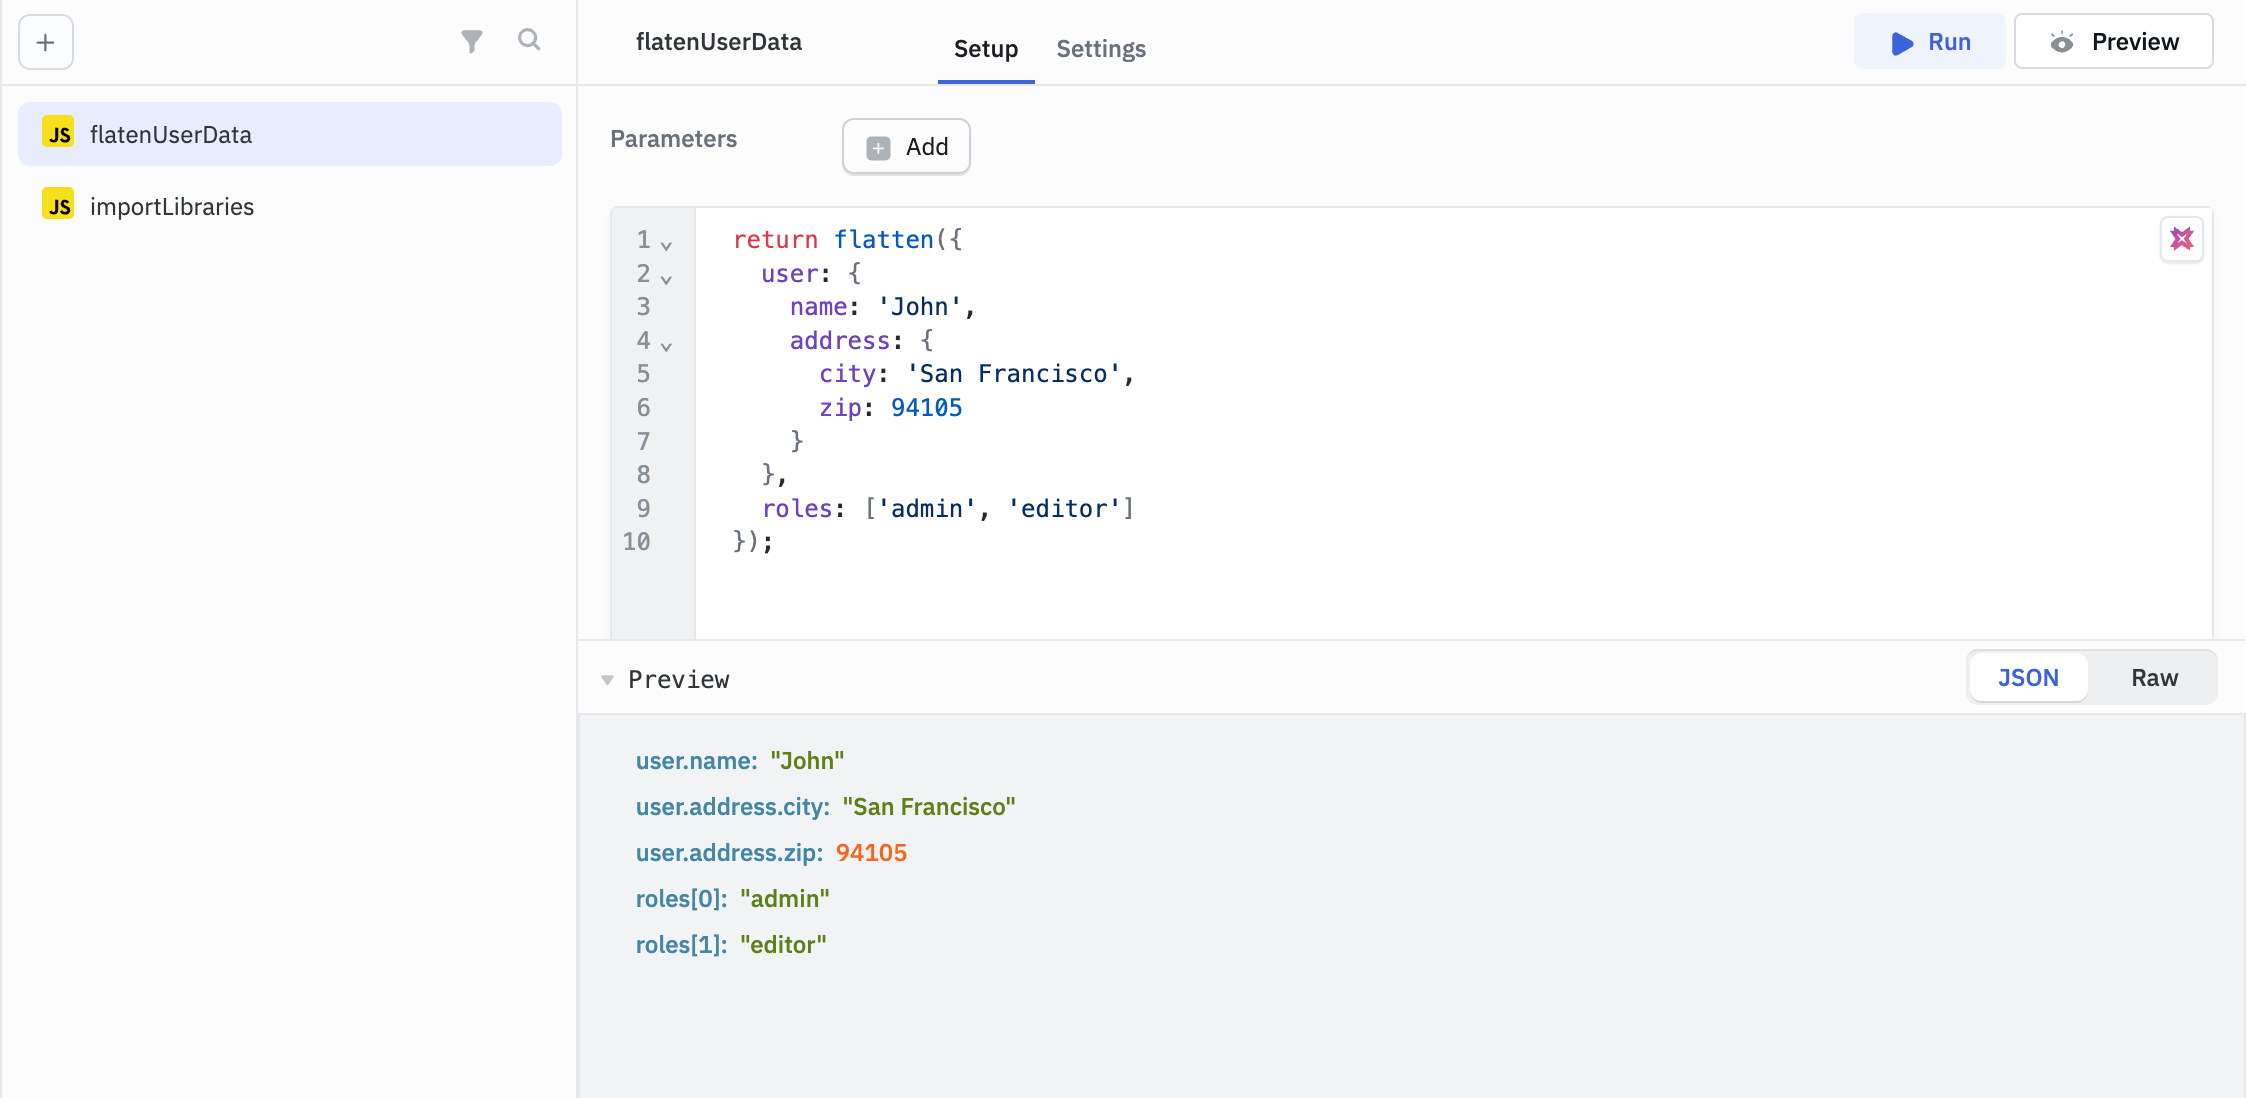Click the plus icon to create query
Screen dimensions: 2246x1098
point(45,42)
